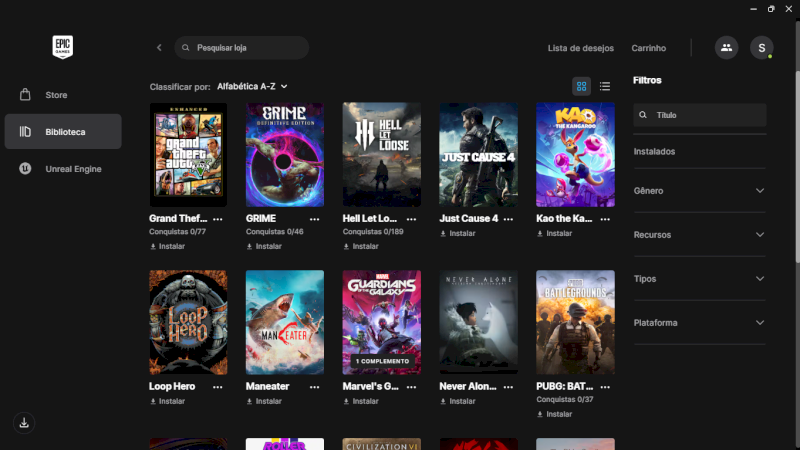Click the Conquistas 0/37 text
This screenshot has height=450, width=800.
pos(565,399)
